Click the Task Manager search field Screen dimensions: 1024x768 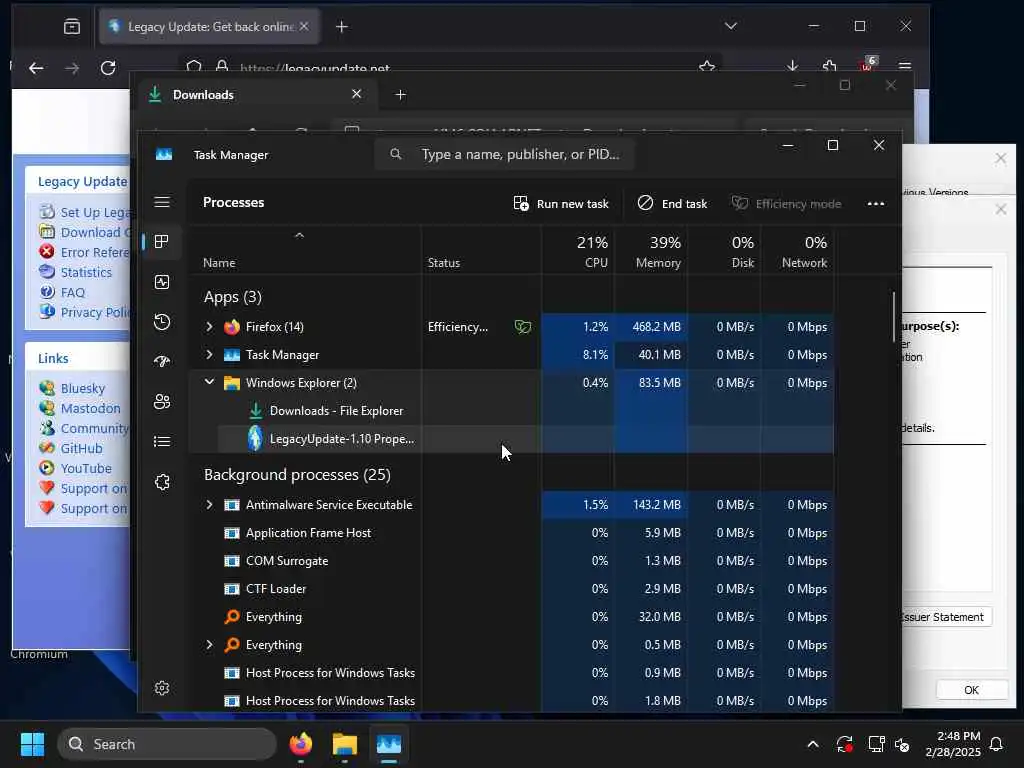pos(504,154)
